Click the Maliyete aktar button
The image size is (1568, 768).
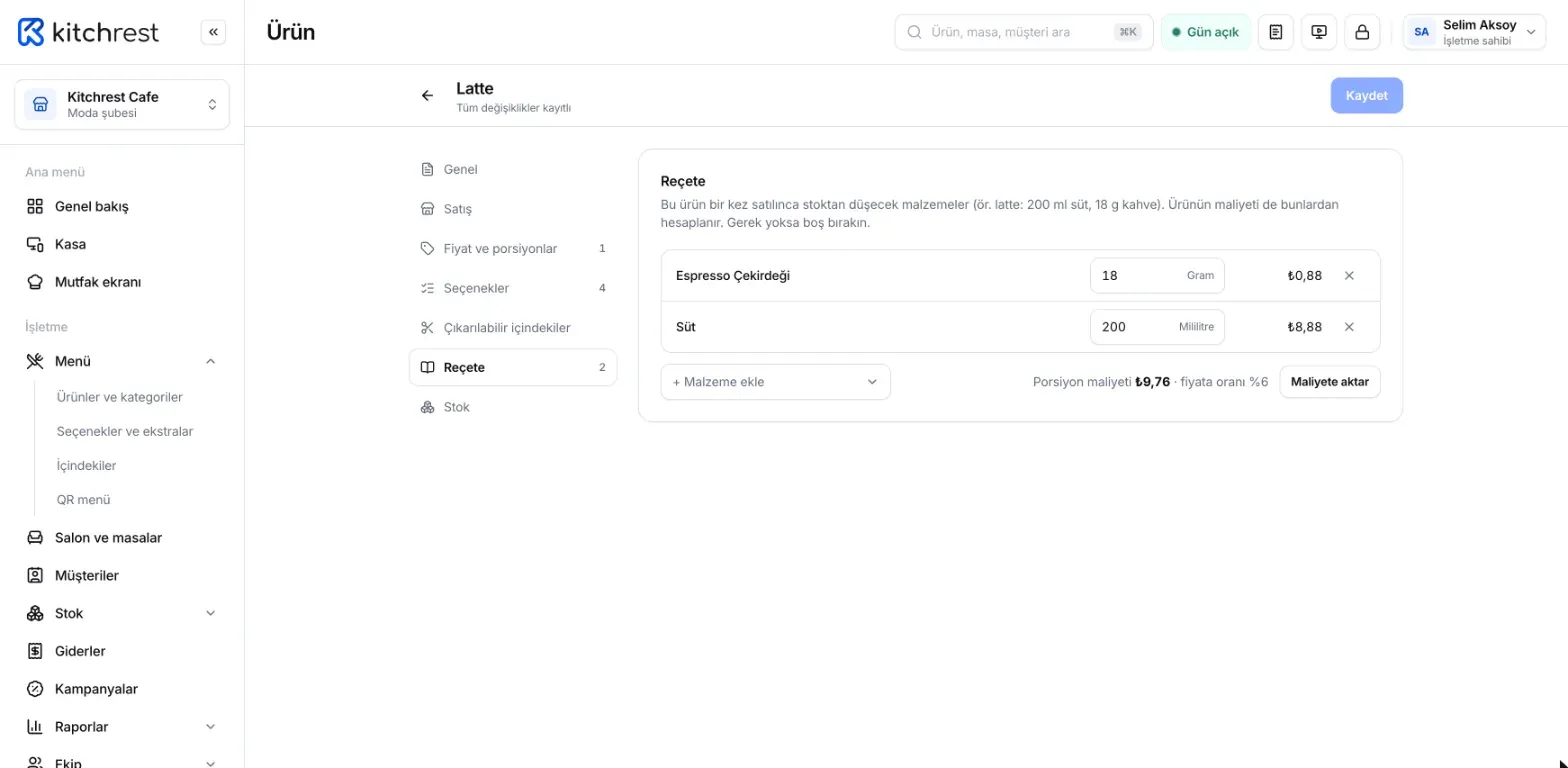(1330, 382)
